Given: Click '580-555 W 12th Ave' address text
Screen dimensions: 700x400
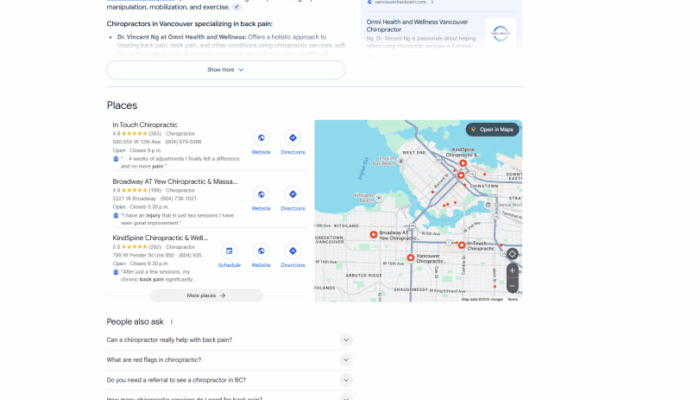Looking at the screenshot, I should pyautogui.click(x=136, y=142).
